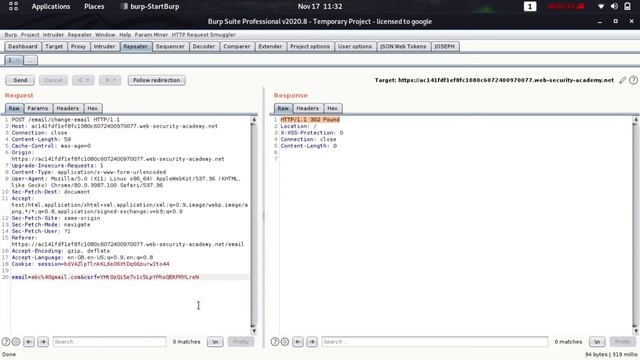This screenshot has width=640, height=360.
Task: Click the lock screen icon
Action: tap(627, 7)
